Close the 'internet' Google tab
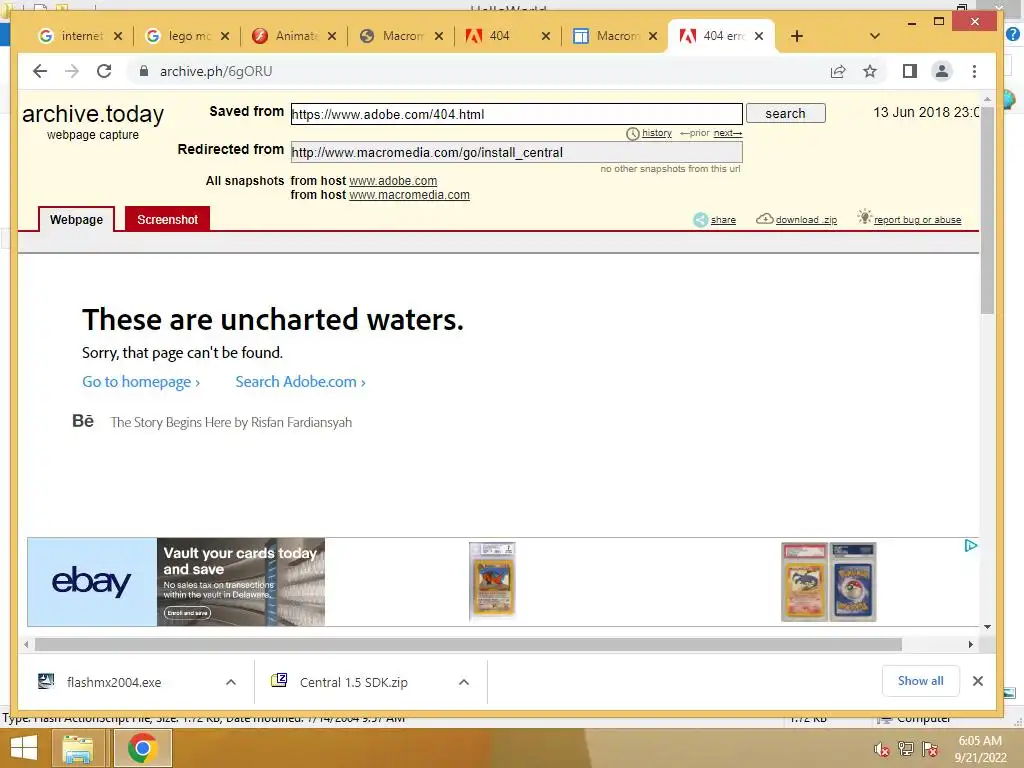 tap(118, 36)
